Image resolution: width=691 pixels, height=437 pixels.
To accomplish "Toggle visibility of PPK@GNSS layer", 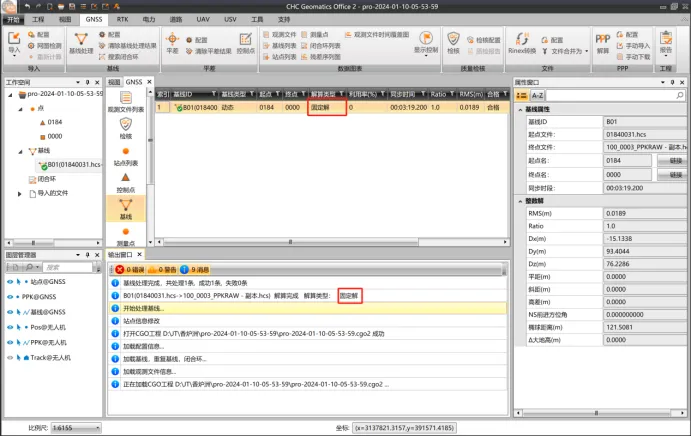I will 10,297.
